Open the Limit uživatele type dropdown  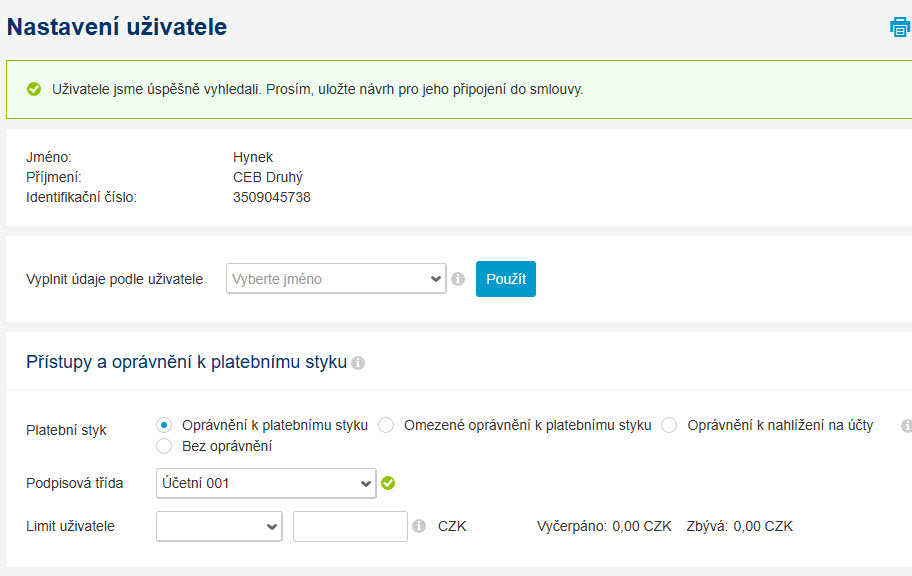click(x=219, y=526)
